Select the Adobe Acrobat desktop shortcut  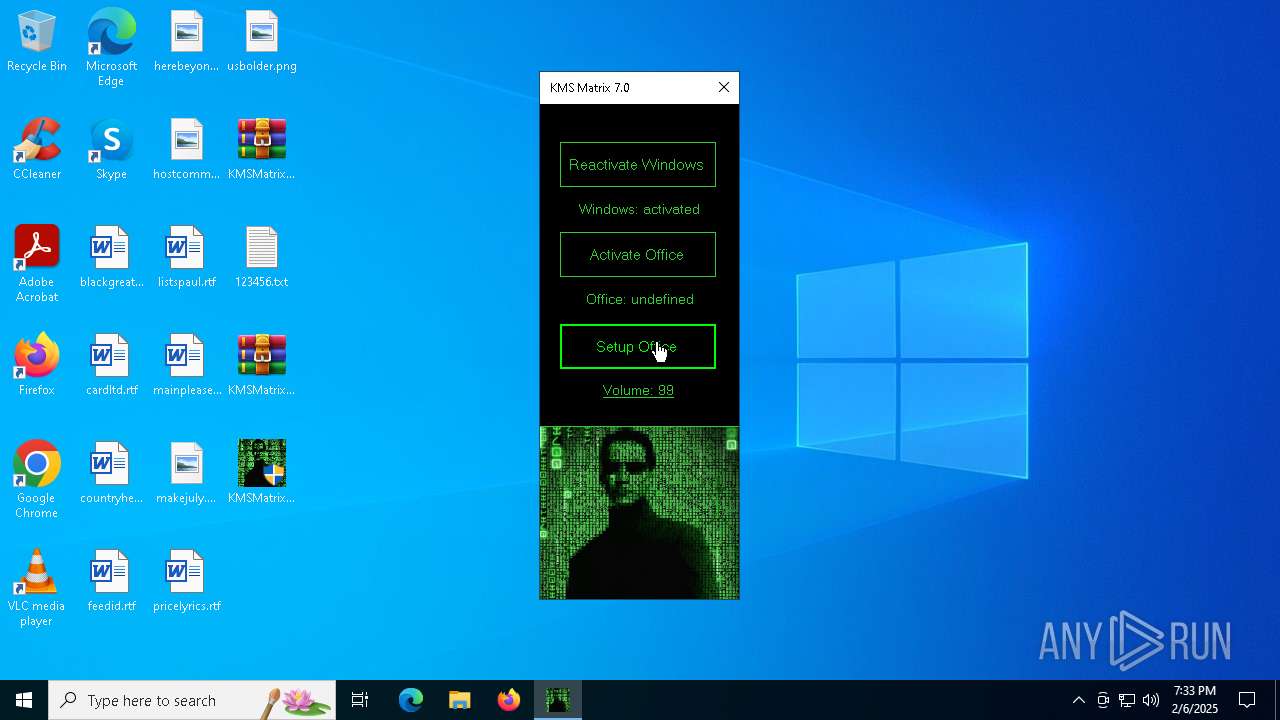tap(37, 264)
